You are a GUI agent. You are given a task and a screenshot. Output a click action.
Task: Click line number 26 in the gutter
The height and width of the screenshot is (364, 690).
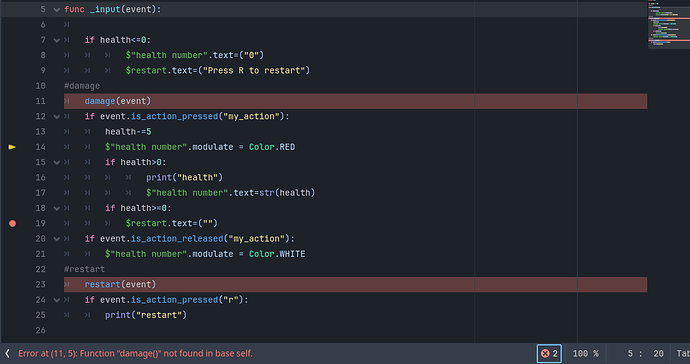click(40, 331)
